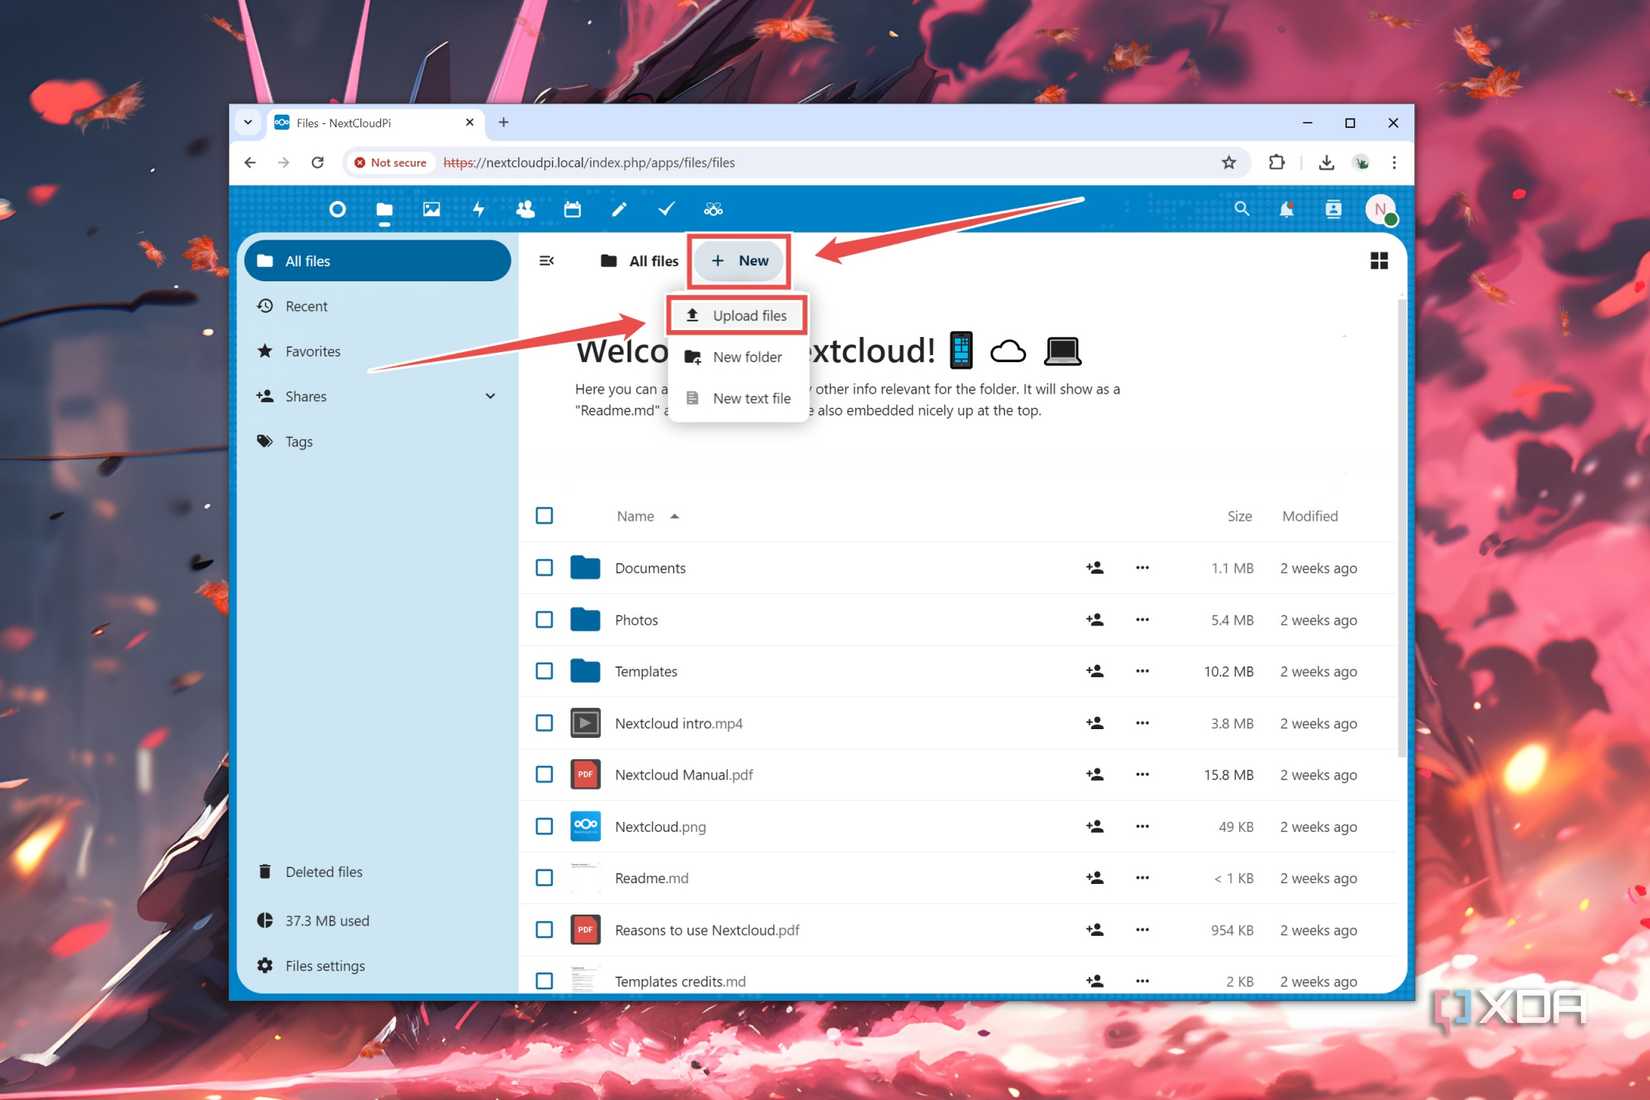Sort the list by Modified header
The image size is (1650, 1100).
click(x=1310, y=516)
